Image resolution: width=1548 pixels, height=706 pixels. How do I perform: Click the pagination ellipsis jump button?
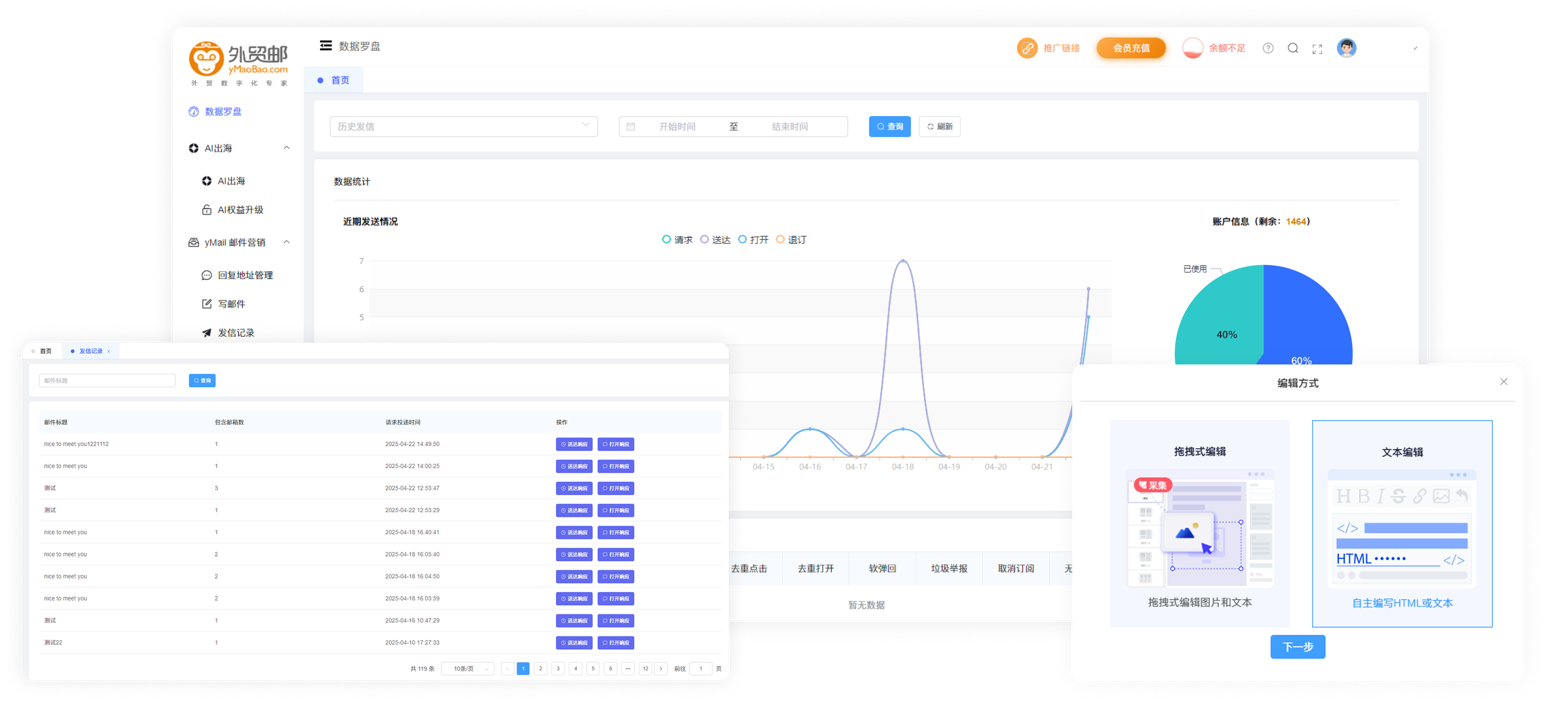[x=628, y=669]
